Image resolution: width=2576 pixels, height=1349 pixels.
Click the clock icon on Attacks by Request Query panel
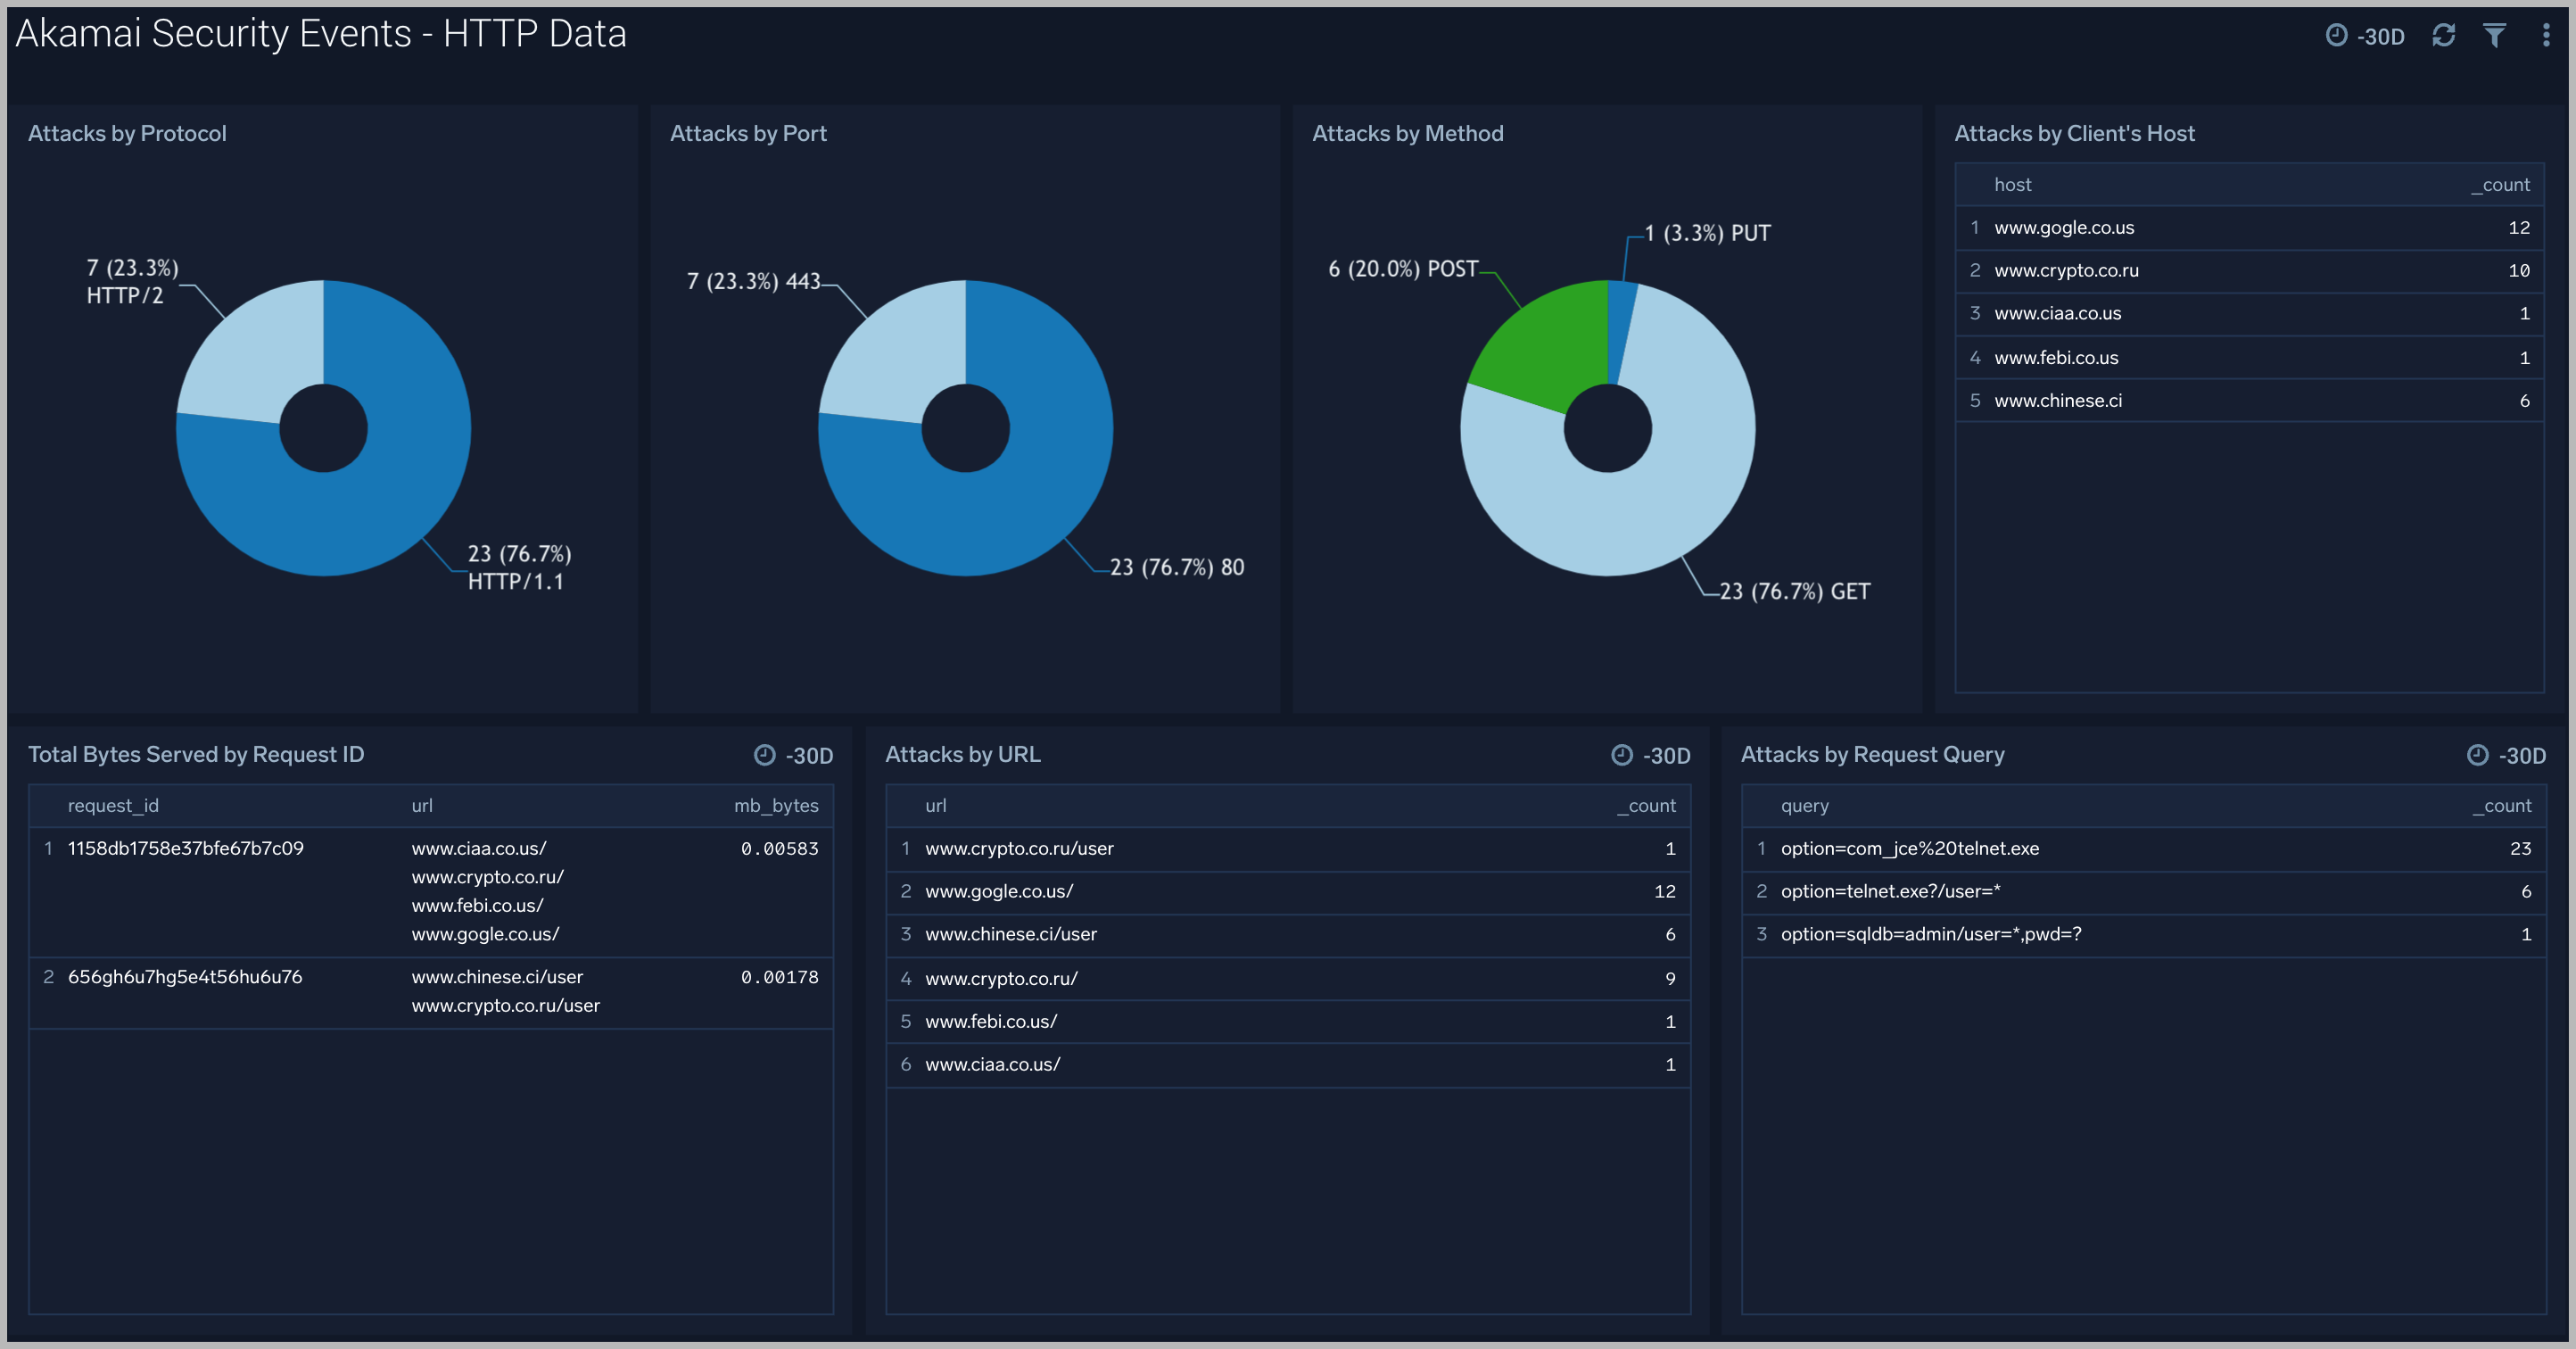[2477, 756]
